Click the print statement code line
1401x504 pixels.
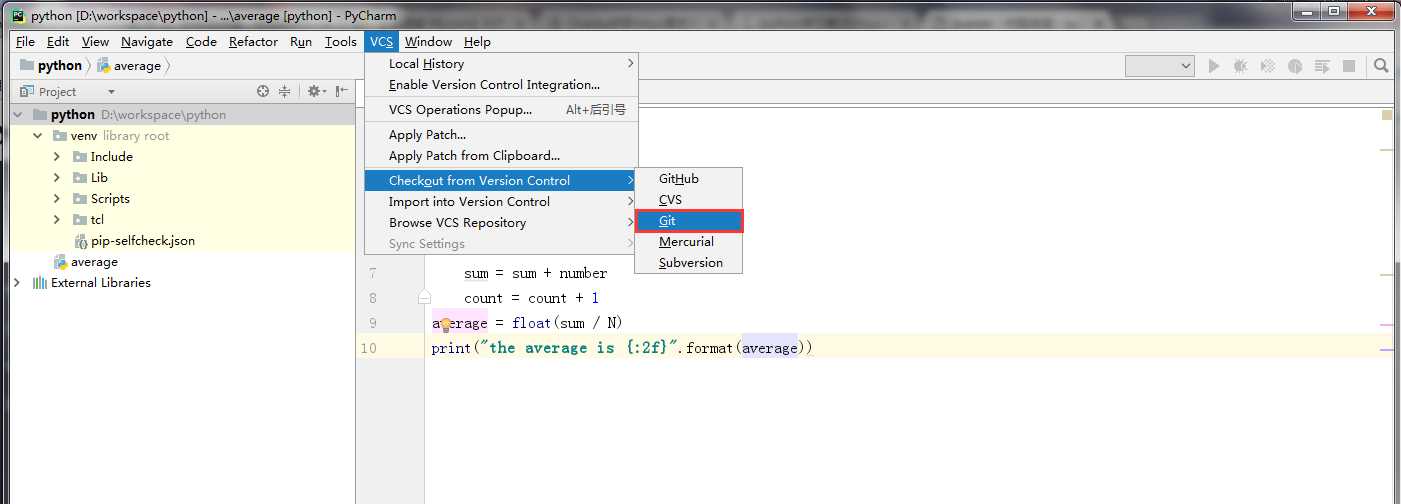click(x=622, y=348)
